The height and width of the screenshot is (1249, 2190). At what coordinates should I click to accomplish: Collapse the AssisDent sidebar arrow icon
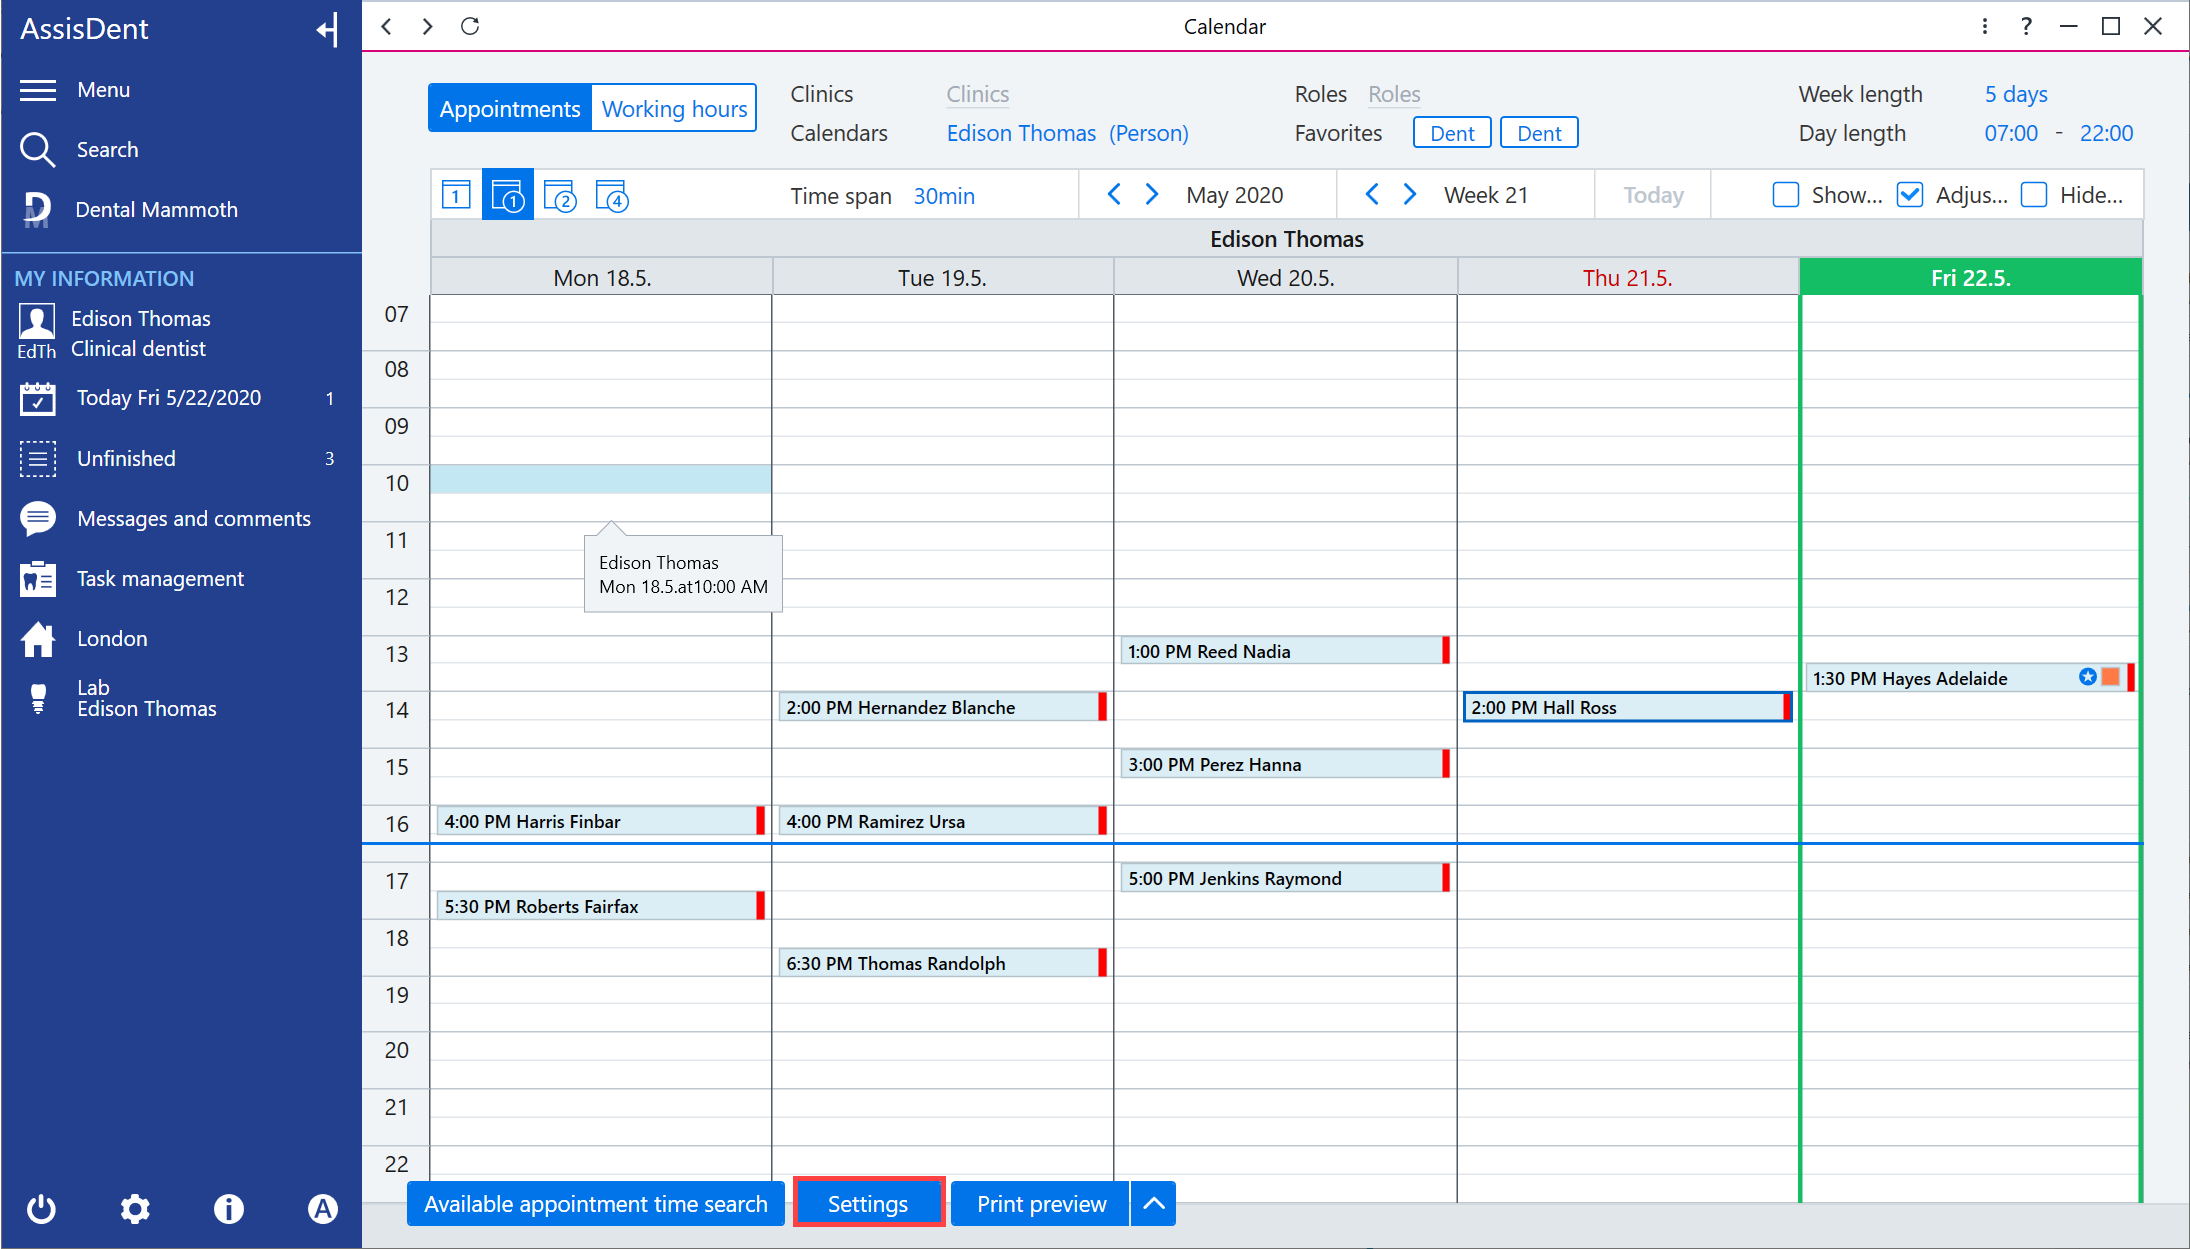(x=328, y=29)
